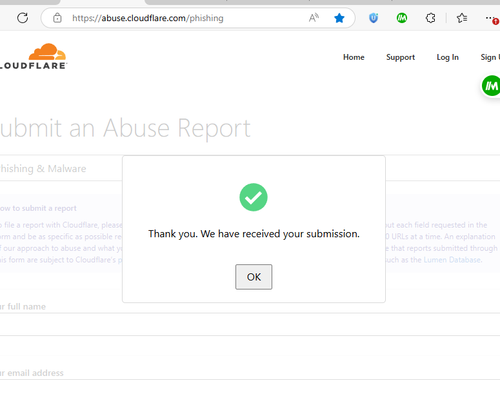Click OK in the submission dialog

click(x=254, y=277)
